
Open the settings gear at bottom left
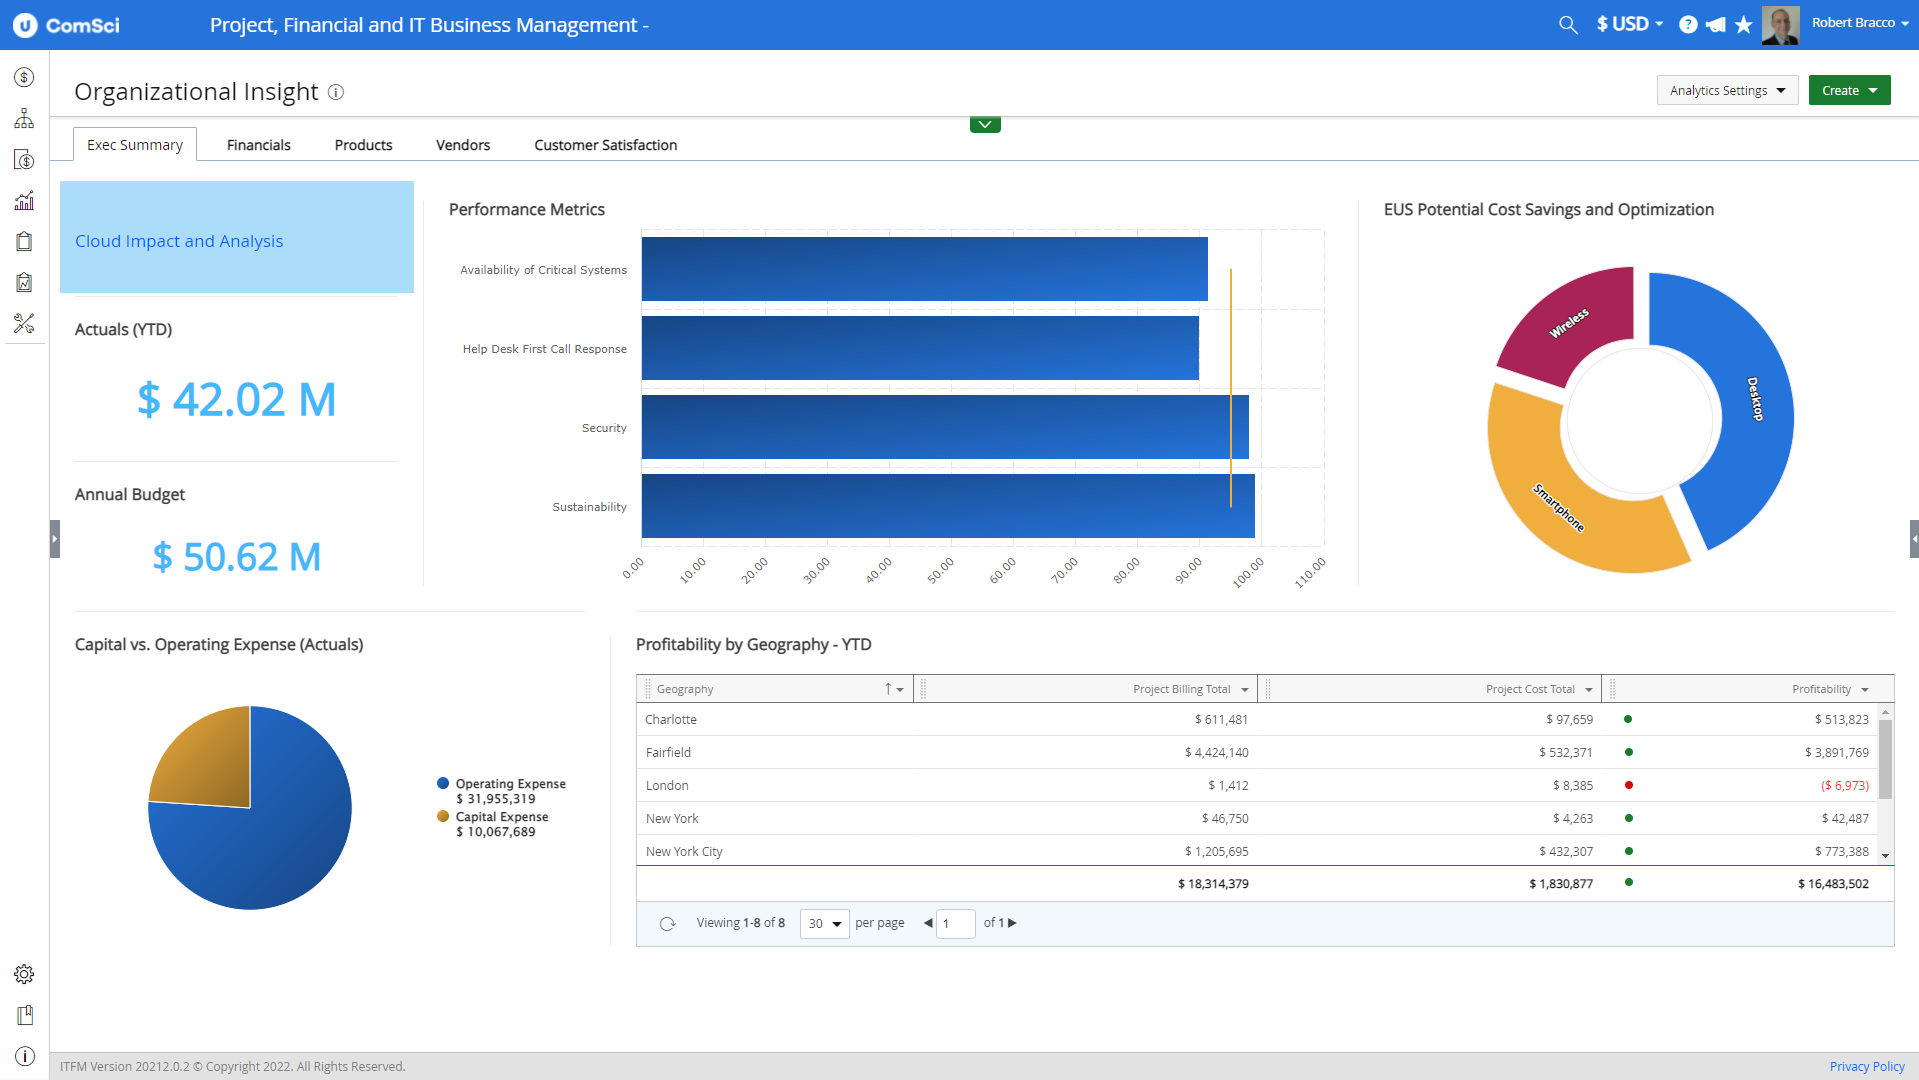click(24, 974)
